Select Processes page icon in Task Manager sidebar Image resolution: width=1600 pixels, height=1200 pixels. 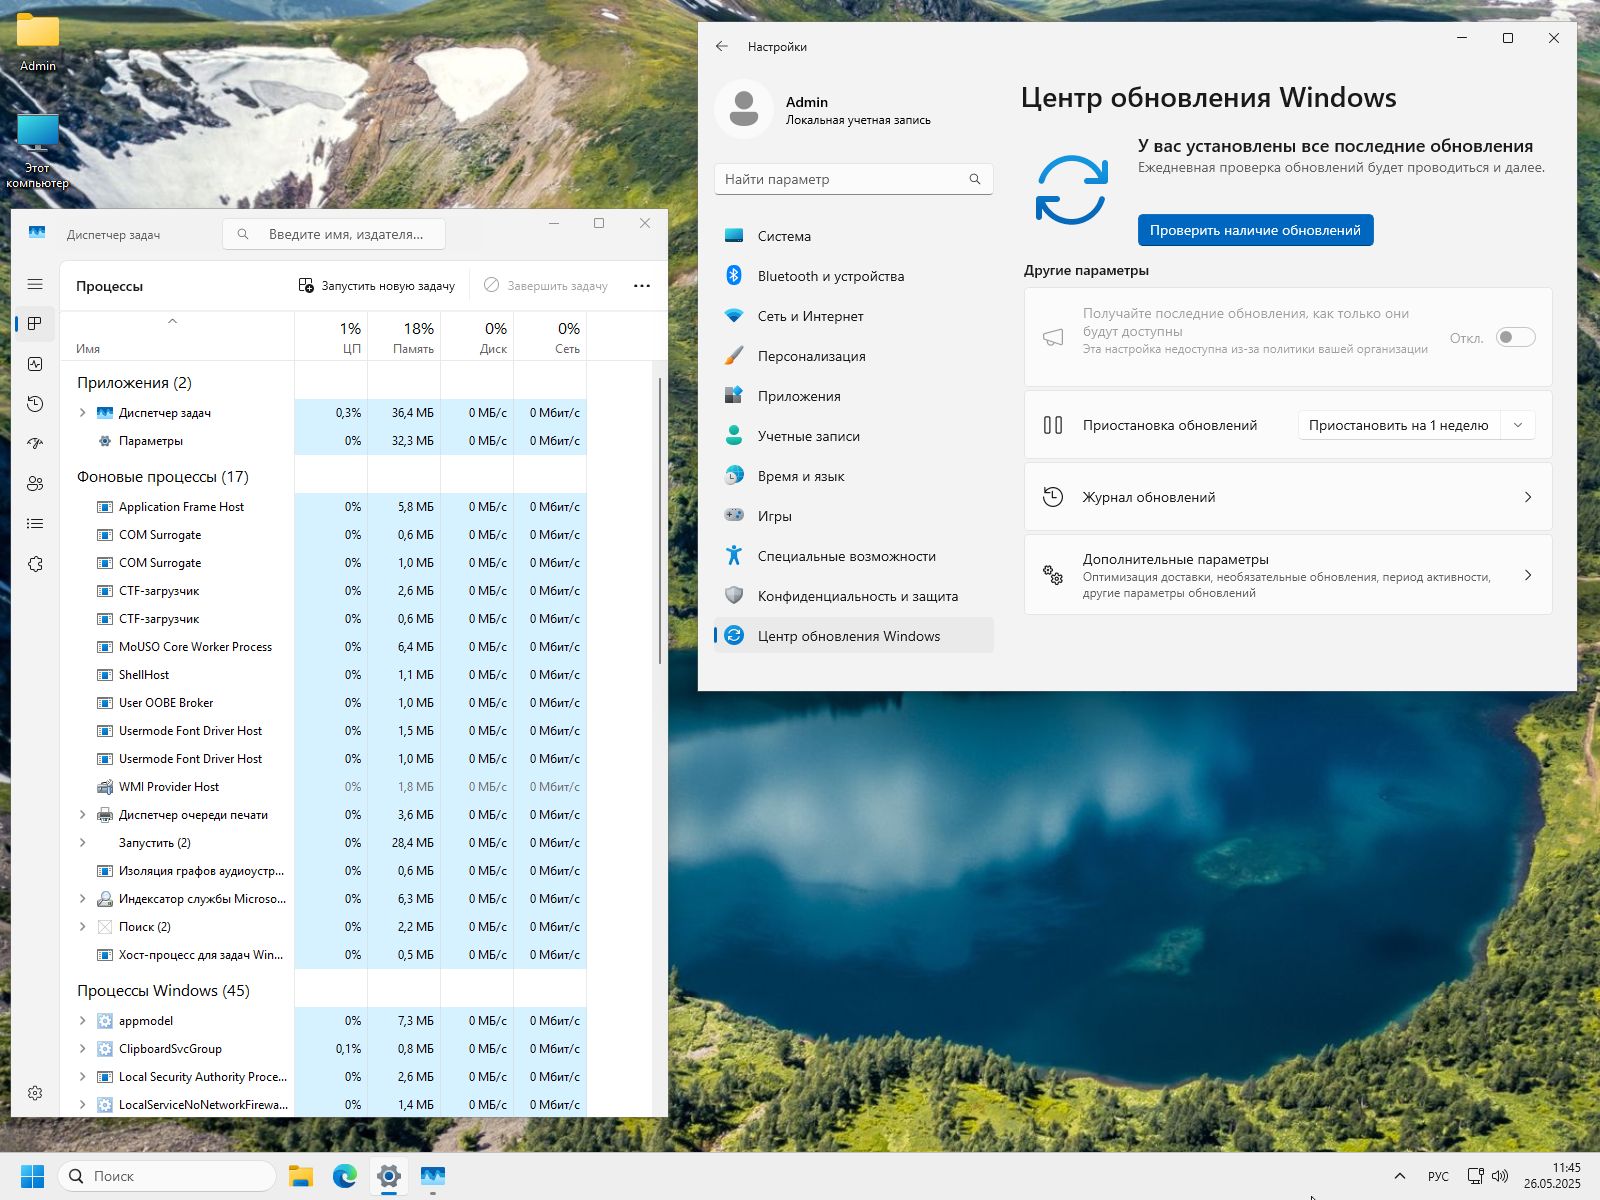35,324
